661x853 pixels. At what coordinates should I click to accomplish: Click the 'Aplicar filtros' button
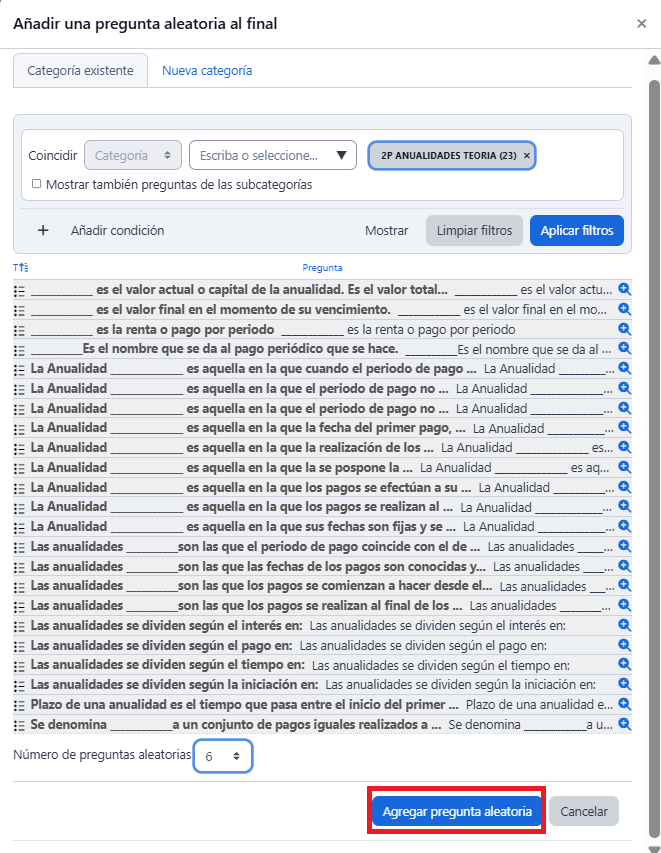pos(576,230)
